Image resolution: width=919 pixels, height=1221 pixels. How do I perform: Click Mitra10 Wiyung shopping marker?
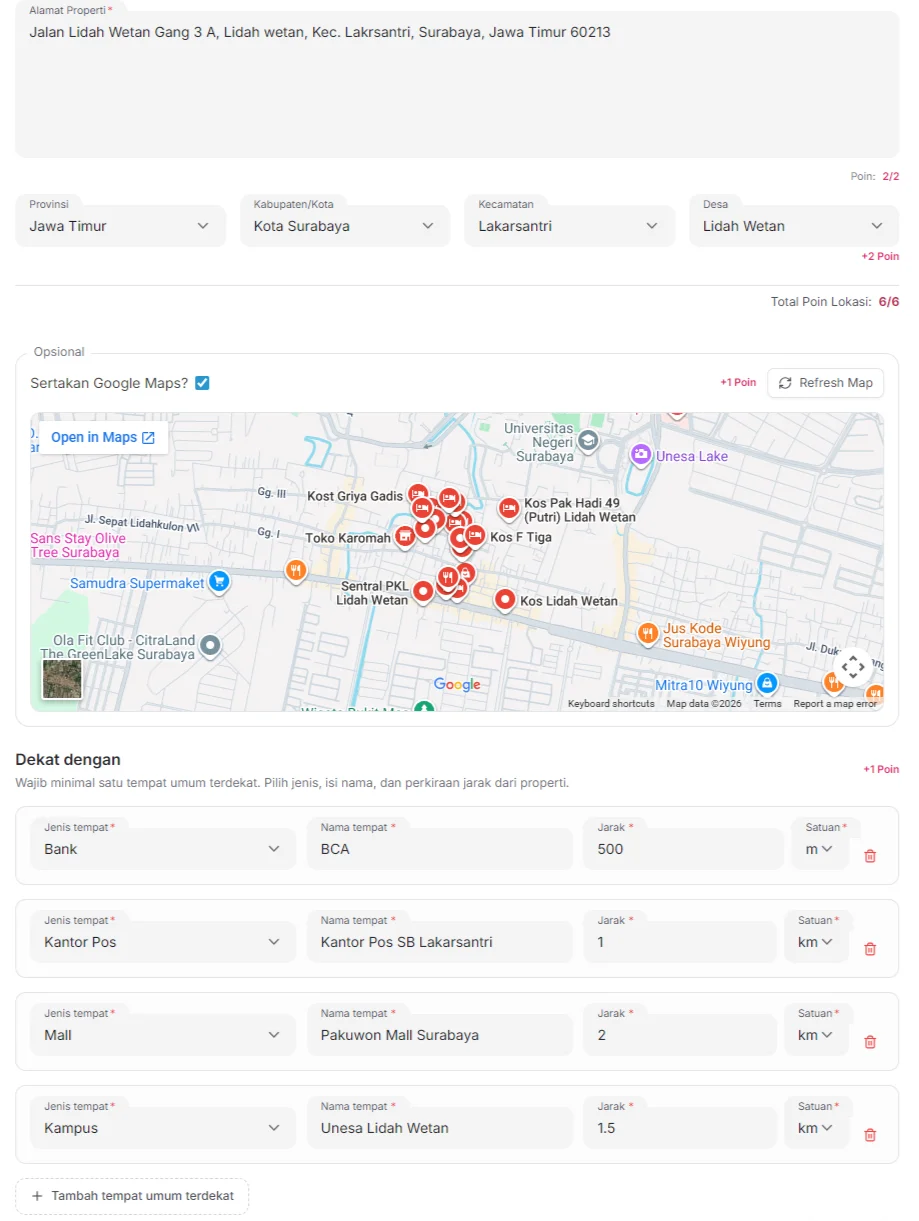(x=766, y=684)
